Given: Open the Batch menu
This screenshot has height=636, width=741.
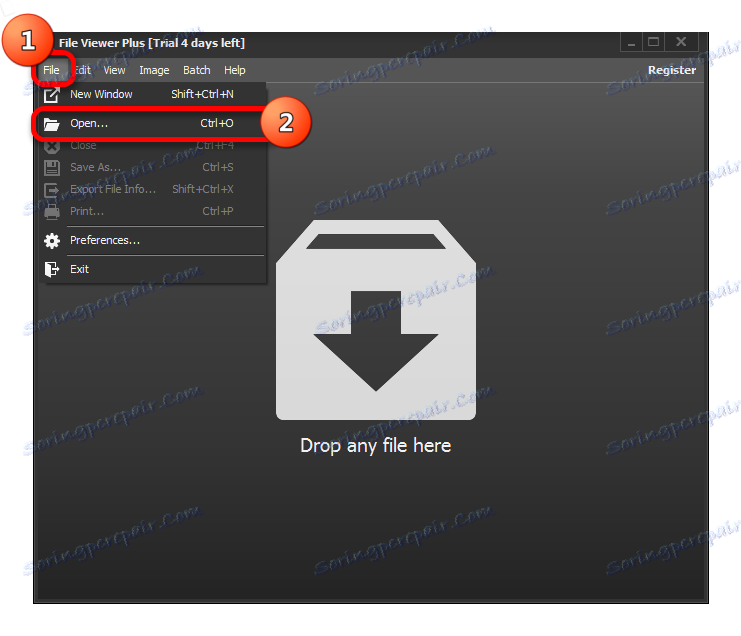Looking at the screenshot, I should coord(197,70).
